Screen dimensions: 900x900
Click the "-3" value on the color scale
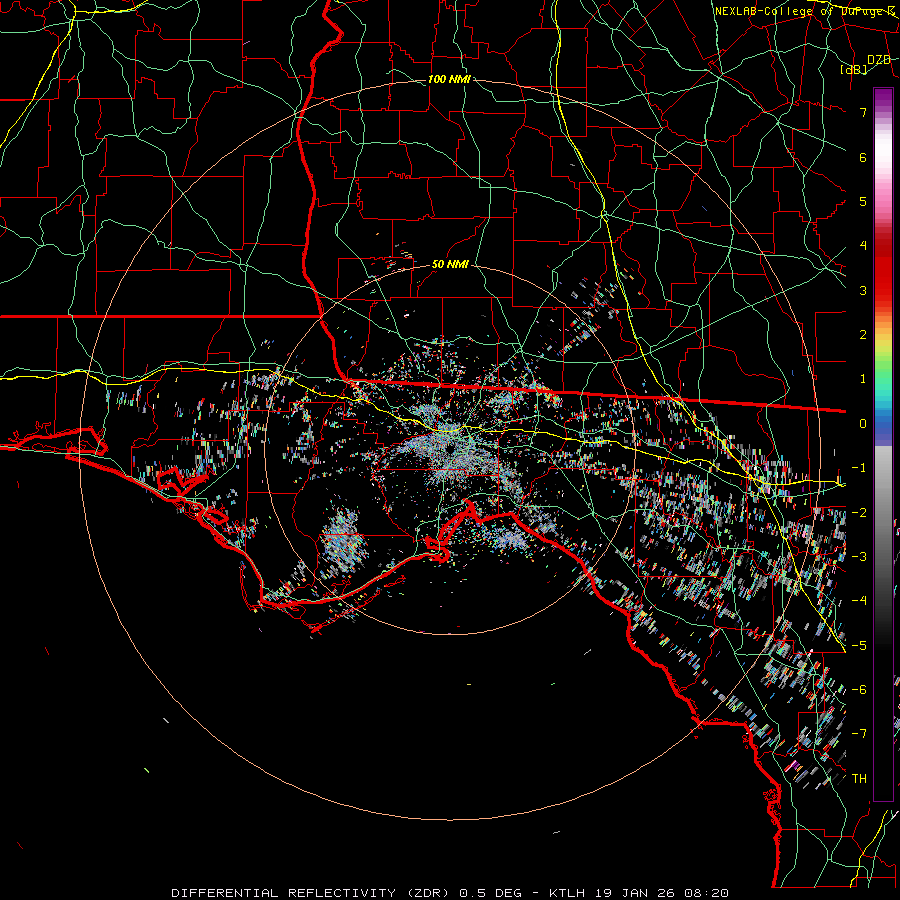[x=859, y=557]
